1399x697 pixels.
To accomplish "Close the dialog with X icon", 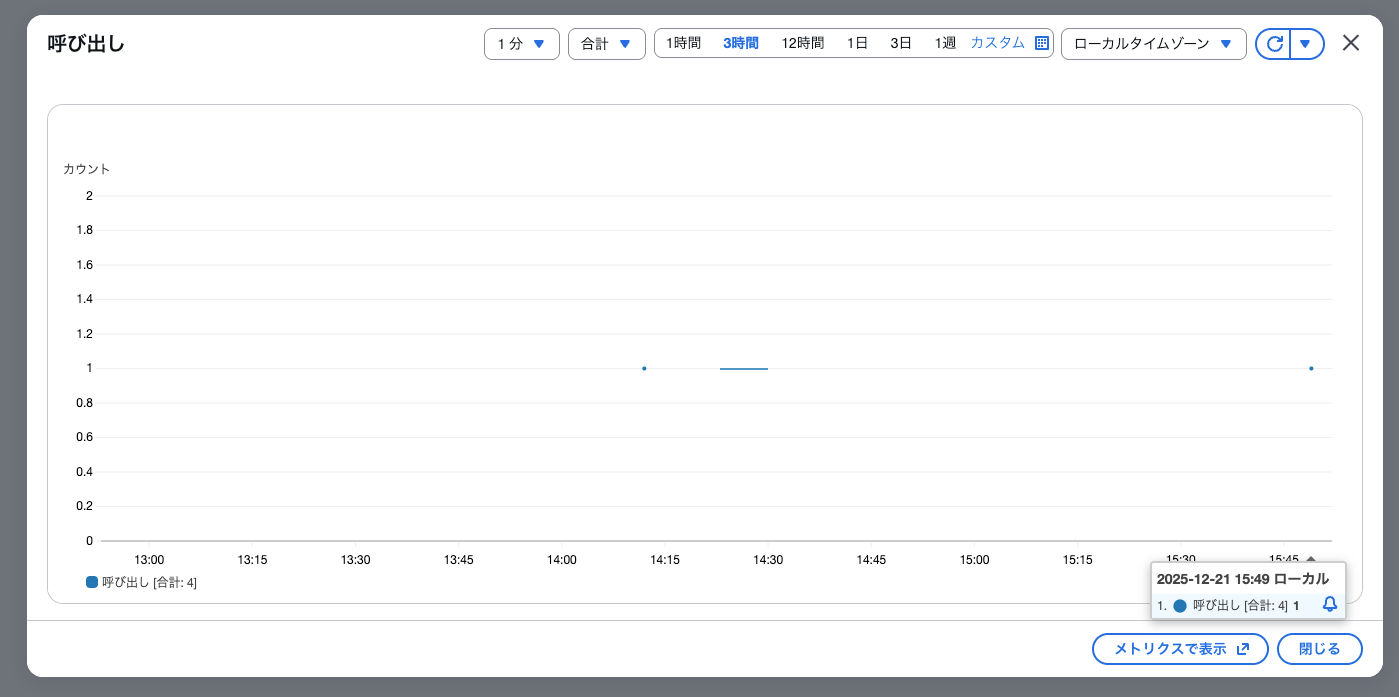I will pyautogui.click(x=1351, y=43).
